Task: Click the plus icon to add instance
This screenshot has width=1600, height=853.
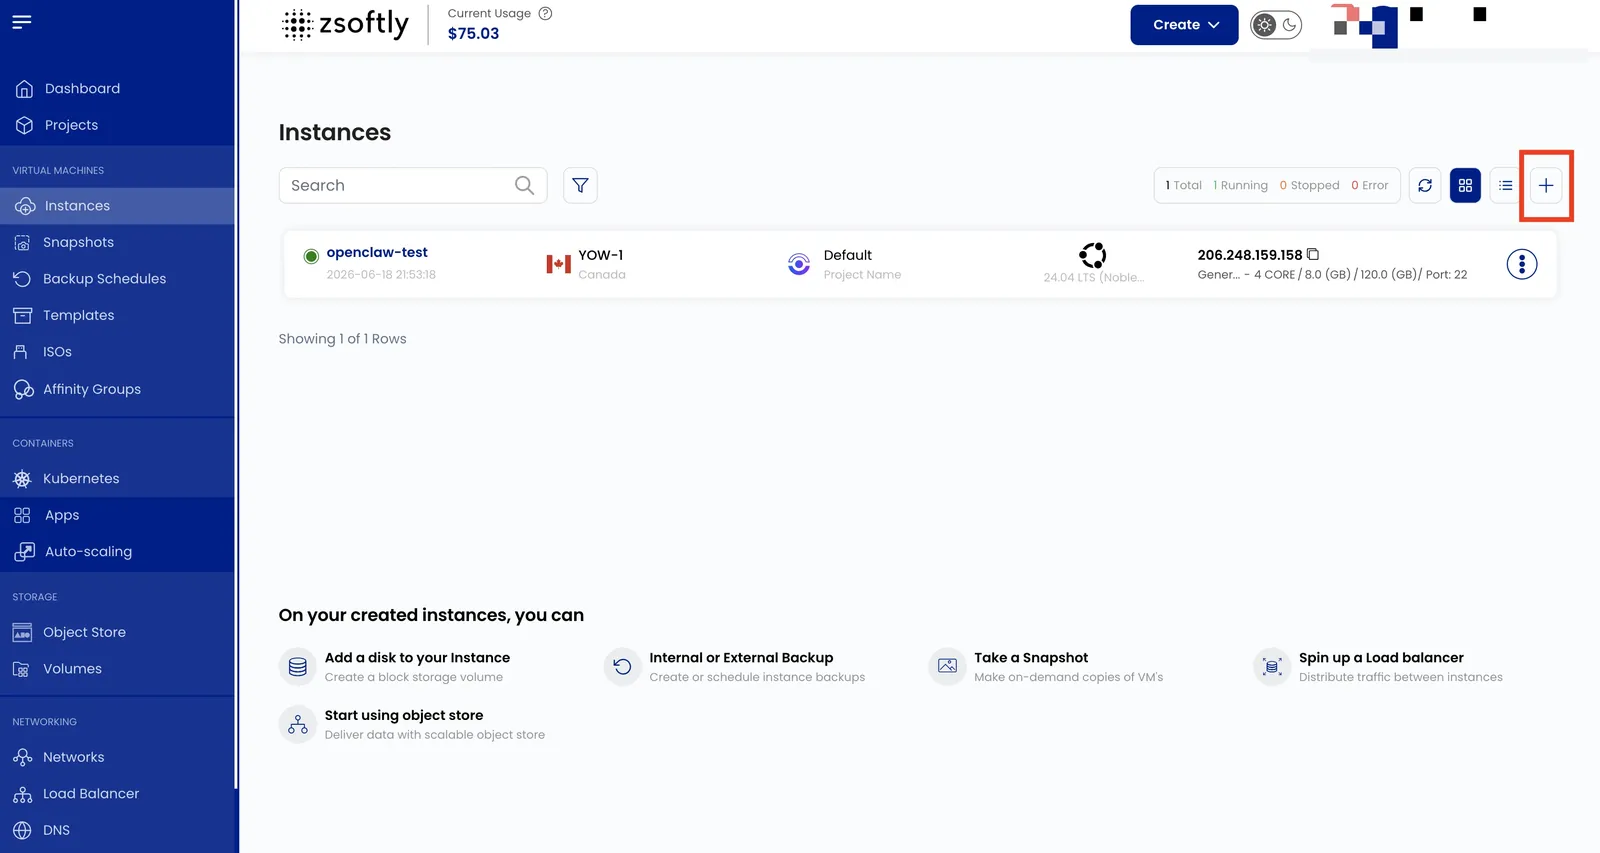Action: (x=1545, y=185)
